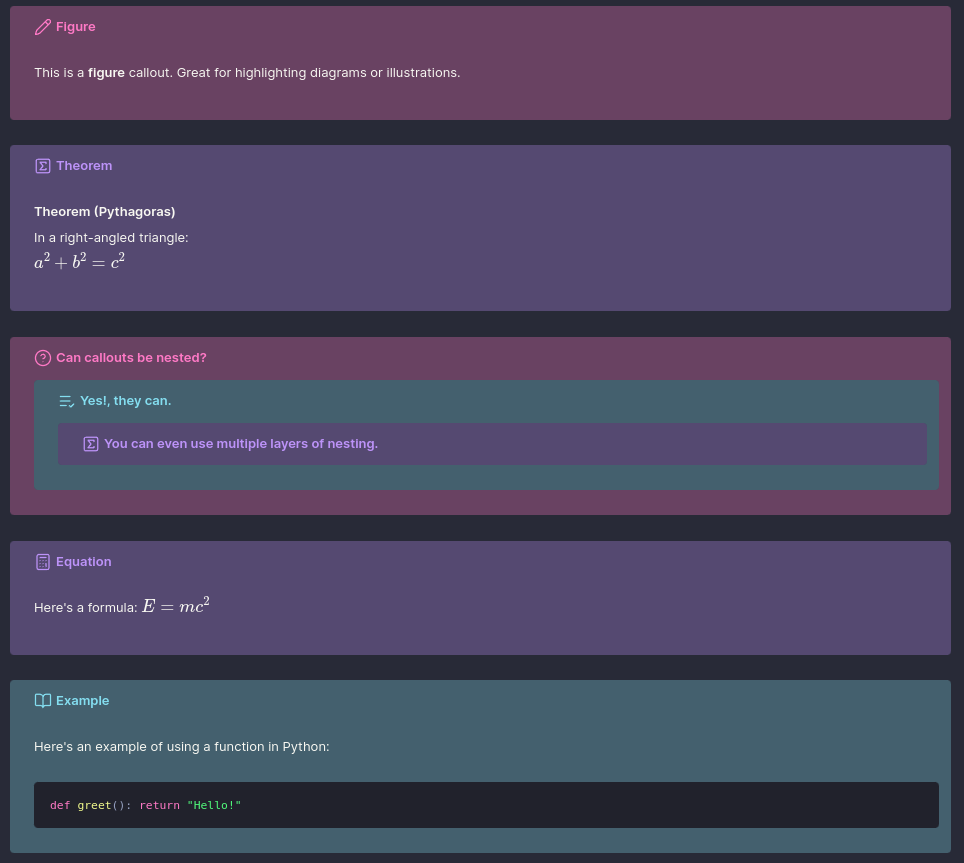The height and width of the screenshot is (863, 964).
Task: Select 'You can even use multiple layers' title
Action: tap(240, 444)
